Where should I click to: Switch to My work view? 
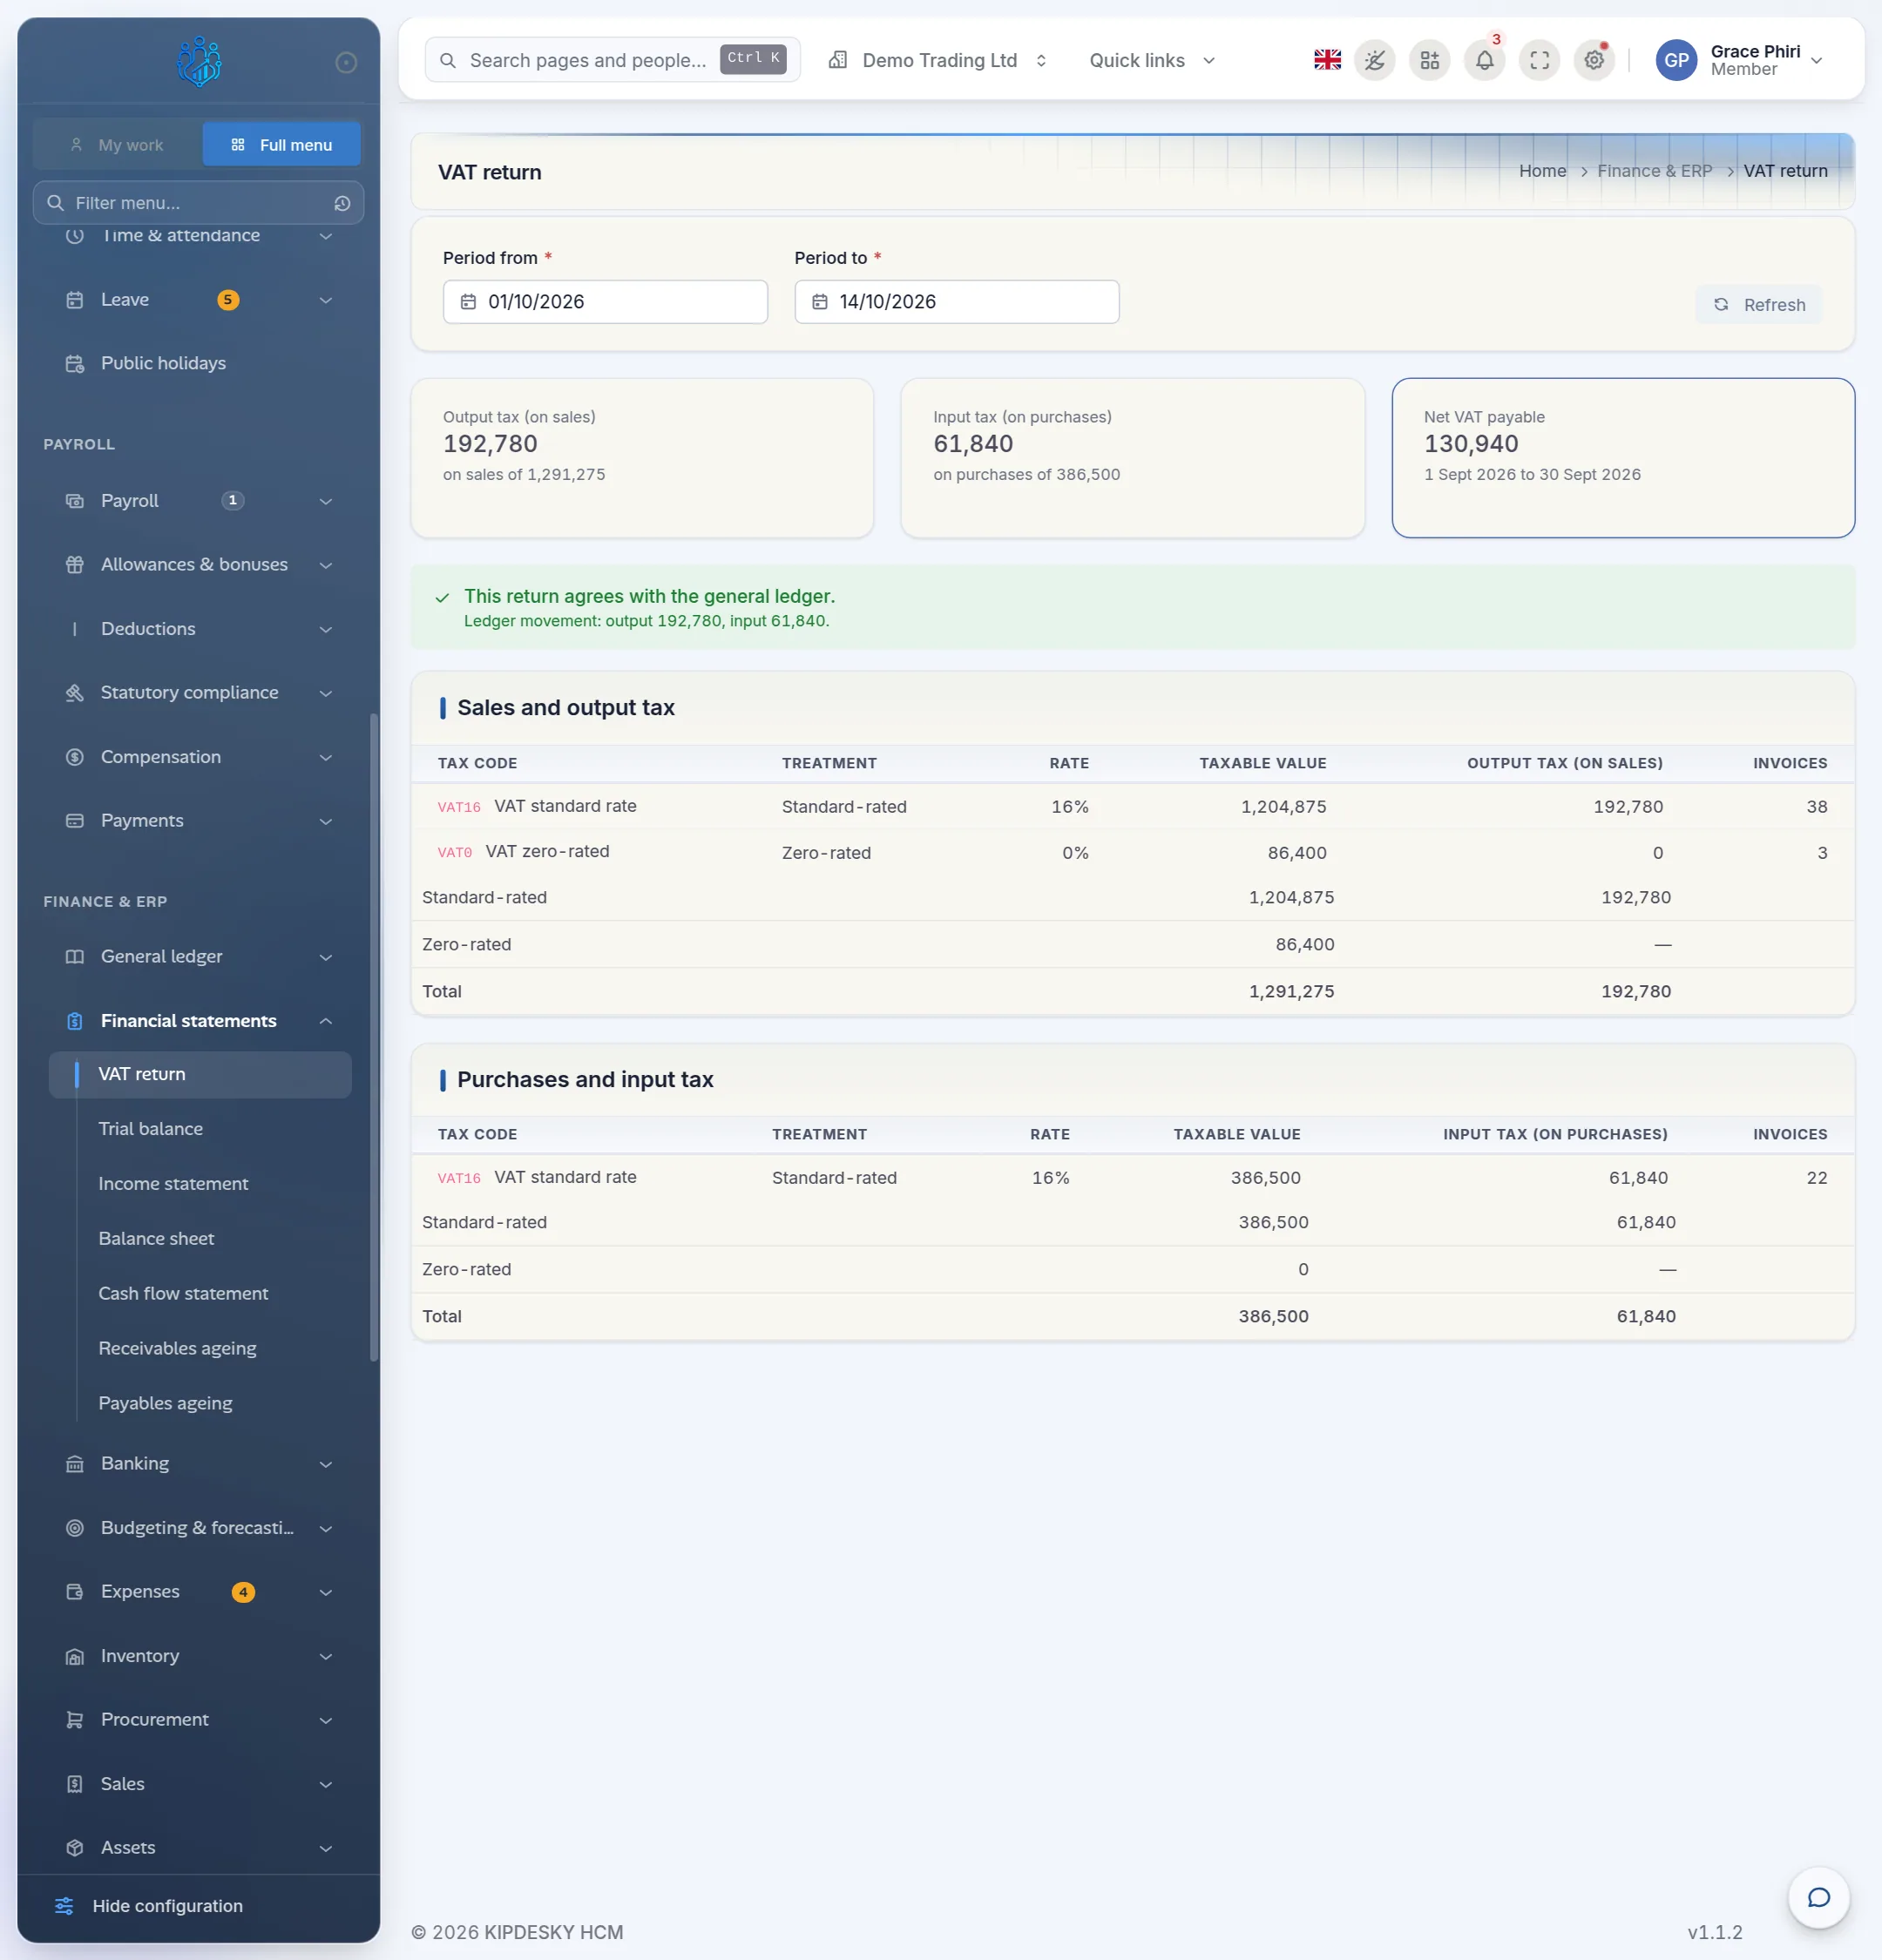coord(118,145)
